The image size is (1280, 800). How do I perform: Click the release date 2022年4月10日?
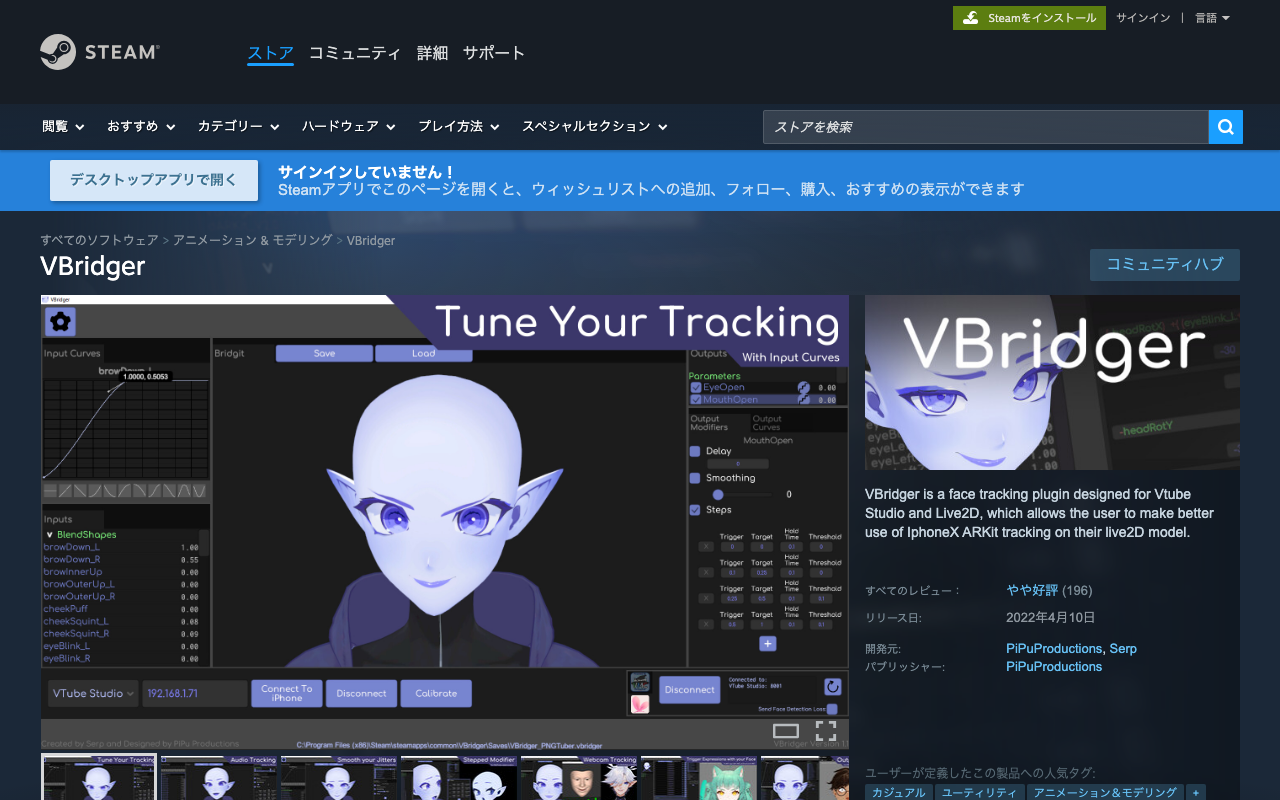point(1051,618)
